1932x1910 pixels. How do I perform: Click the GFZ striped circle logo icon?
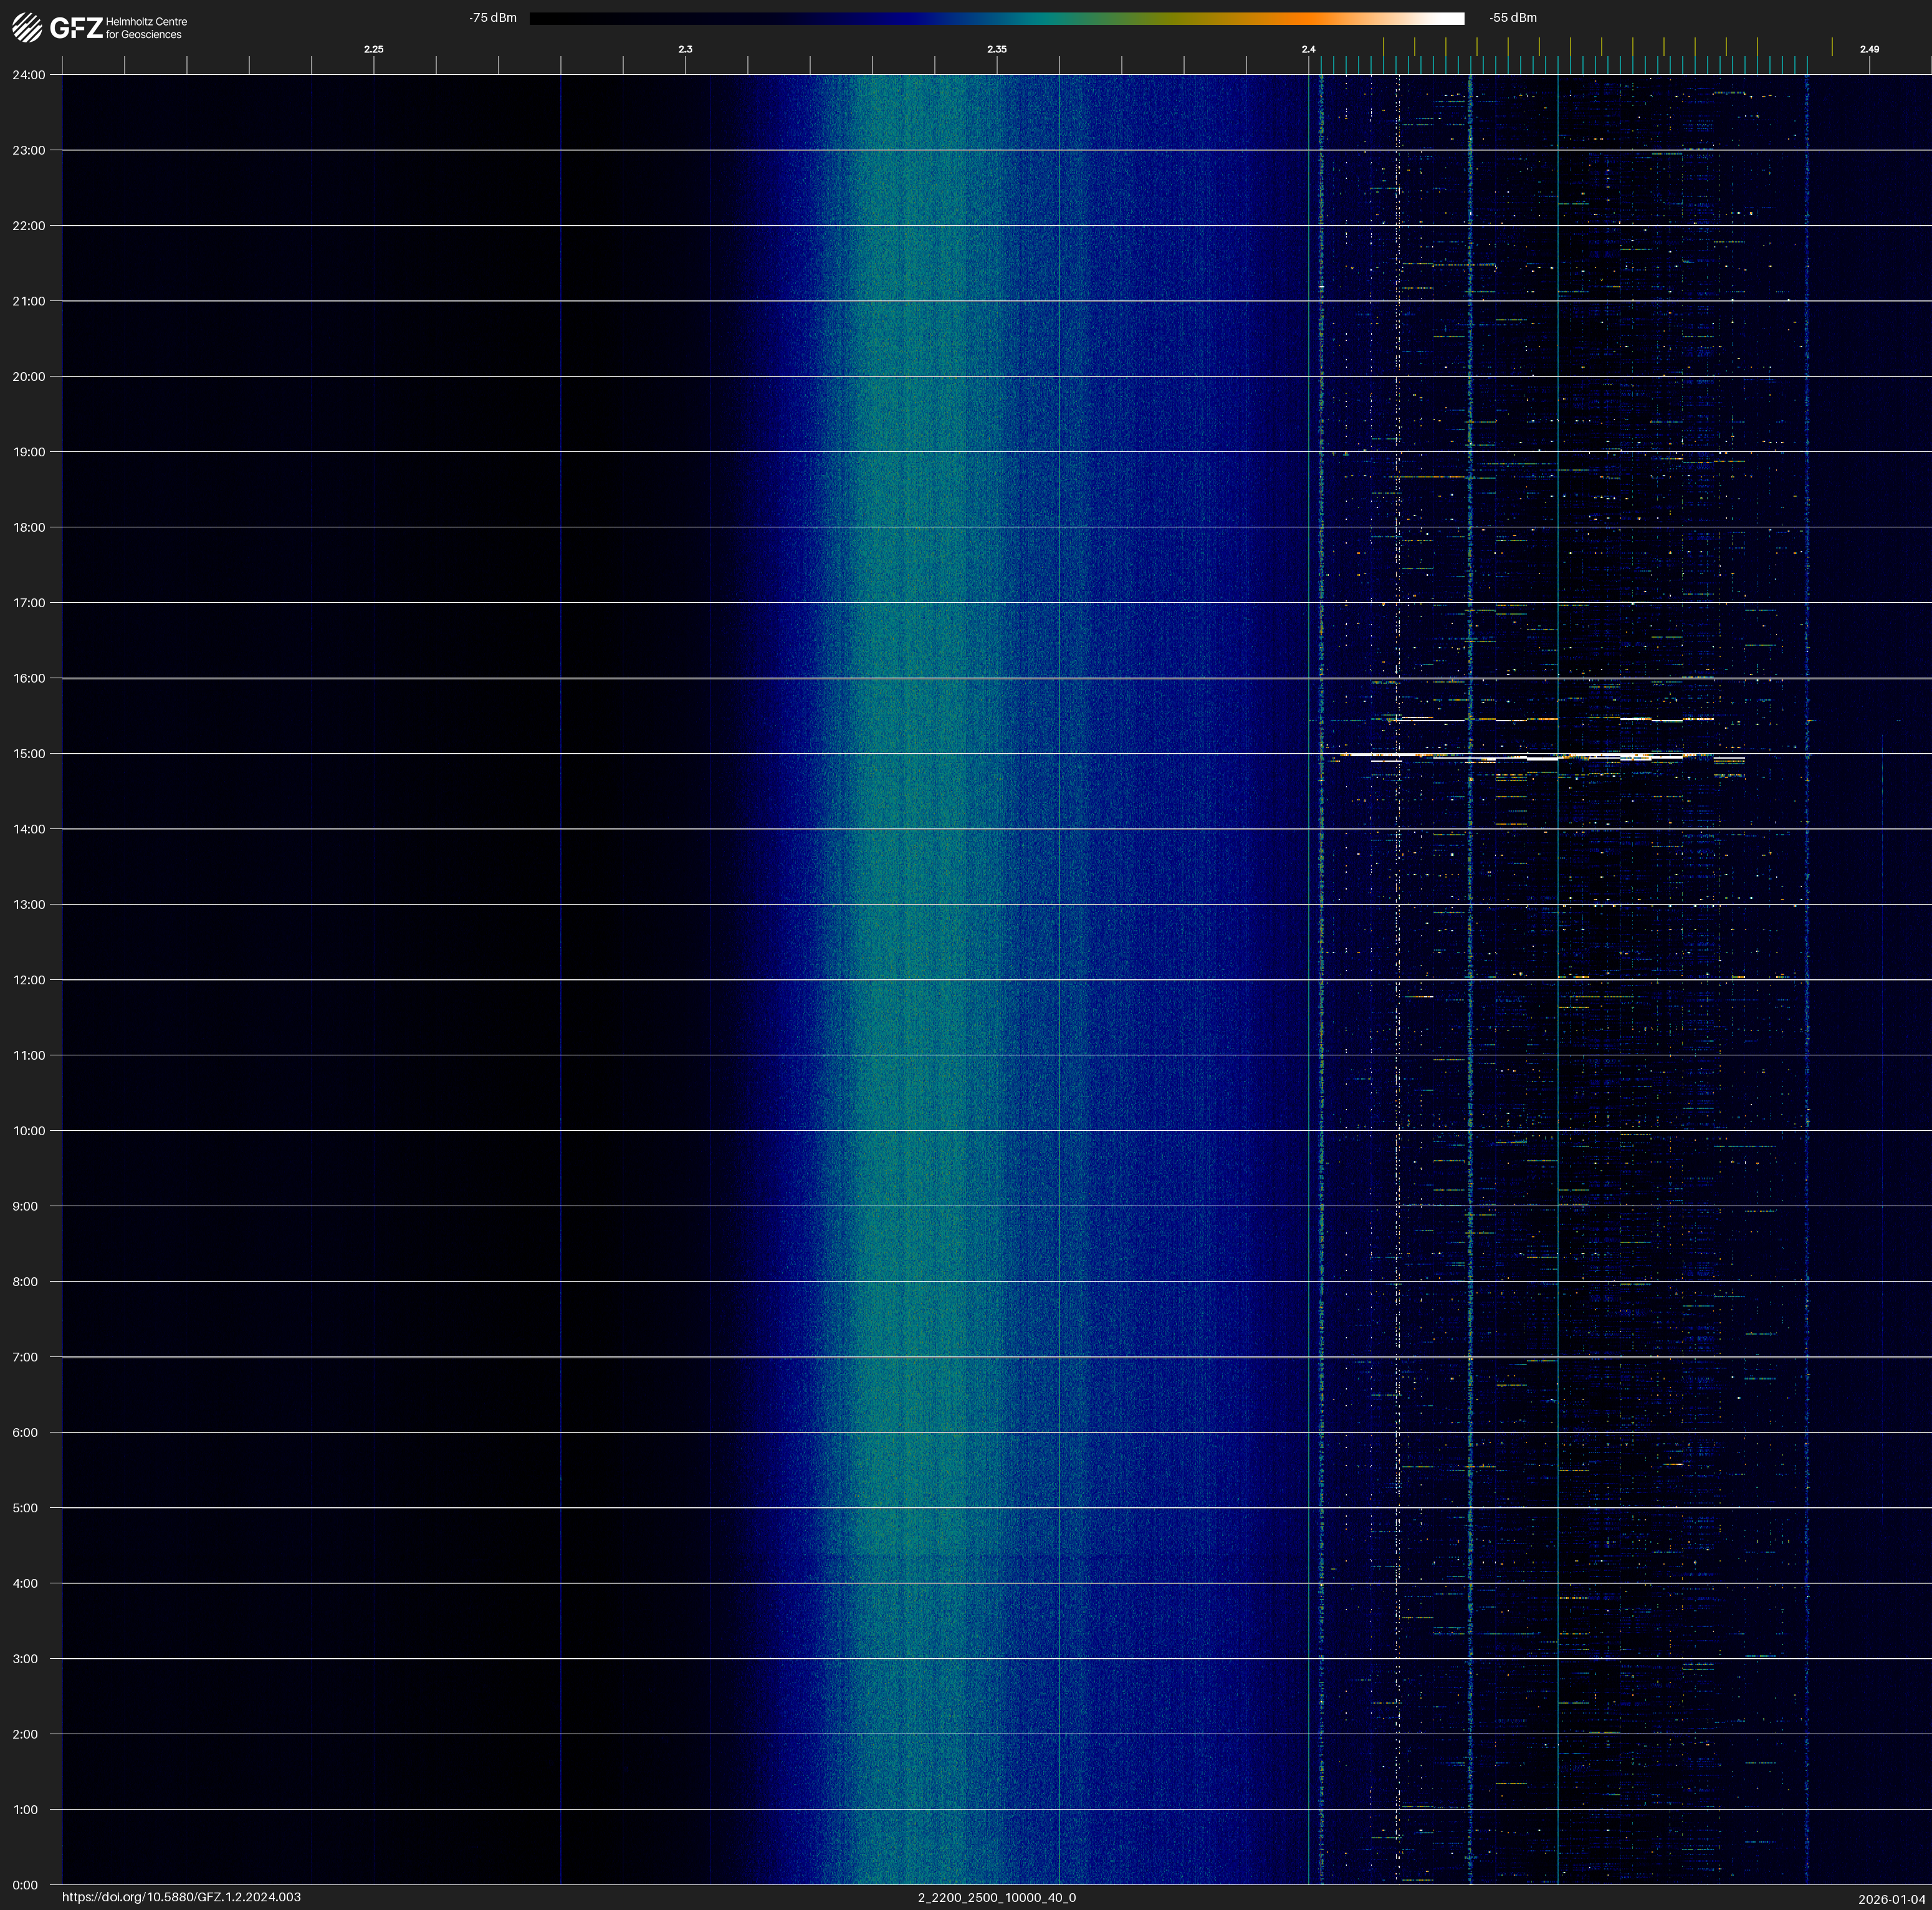click(27, 27)
